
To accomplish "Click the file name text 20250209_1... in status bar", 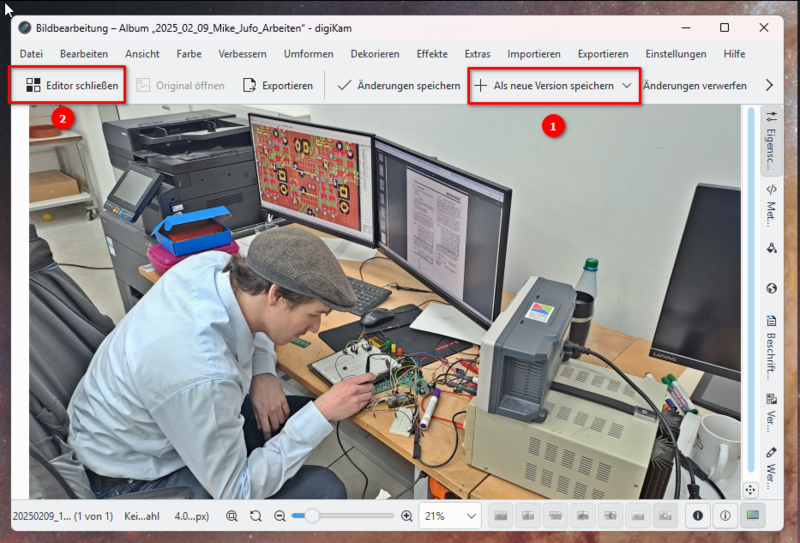I will point(63,516).
